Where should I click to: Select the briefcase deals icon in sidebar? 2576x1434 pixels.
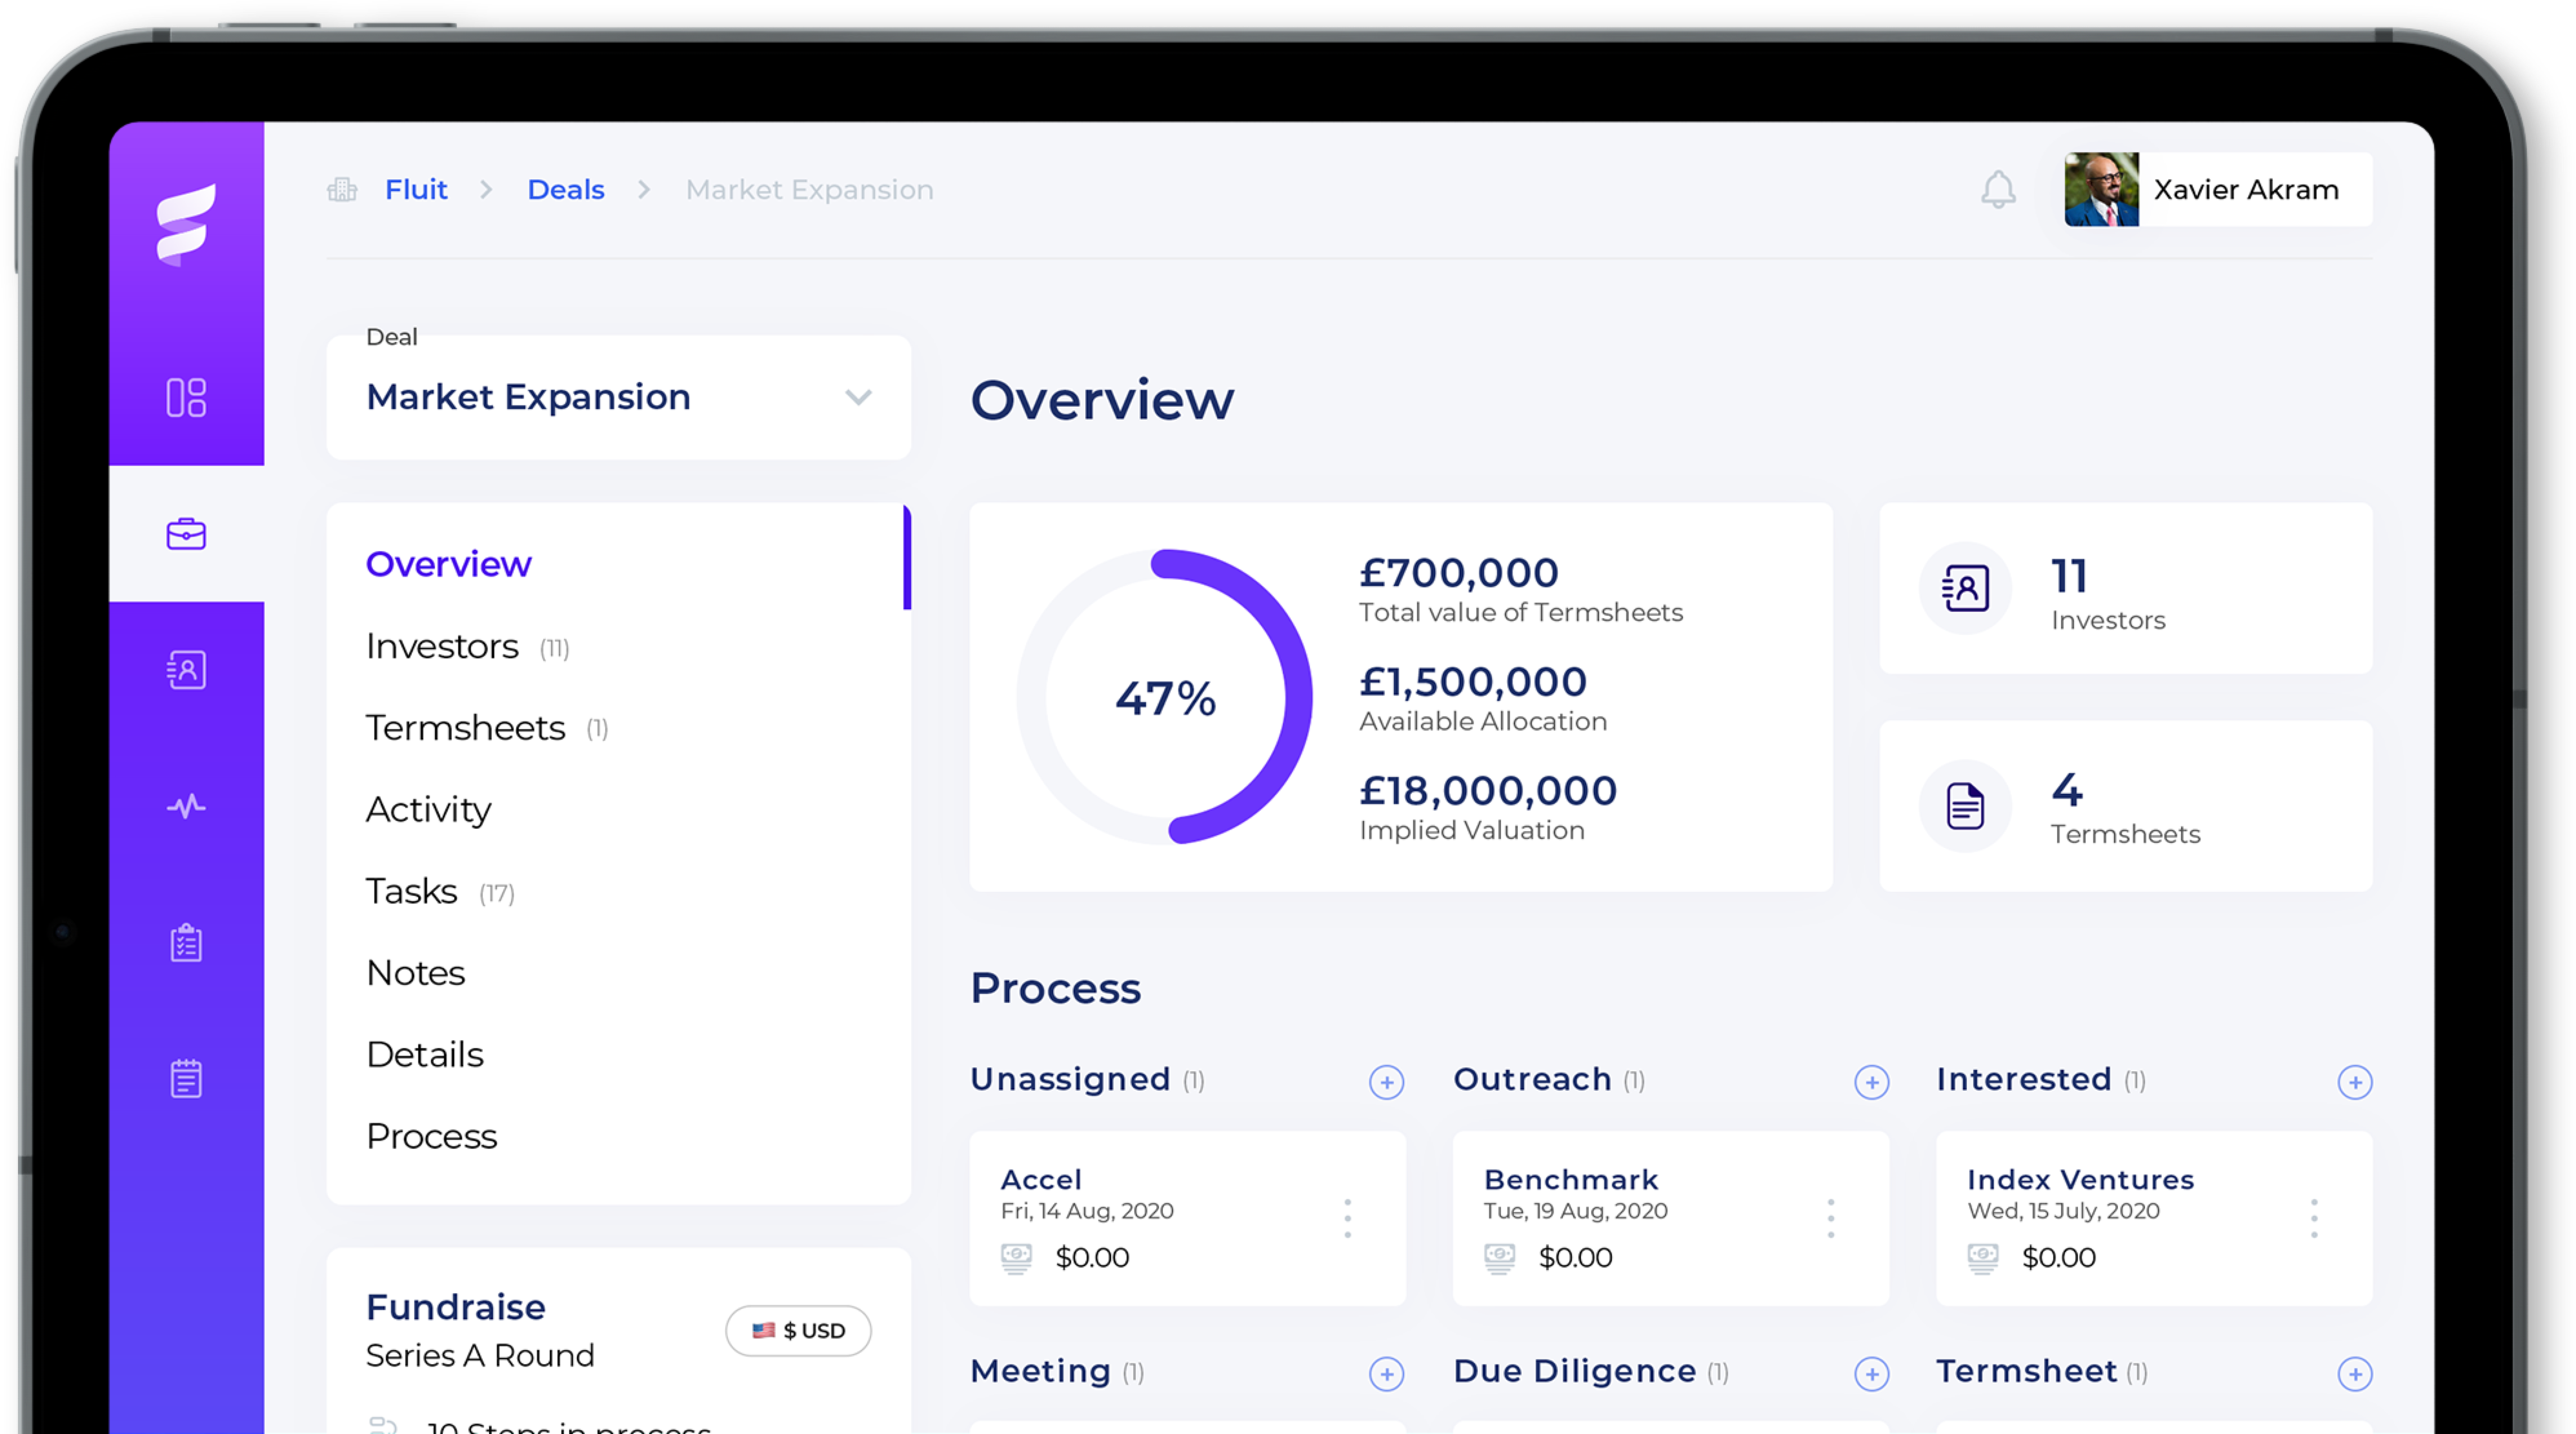[186, 534]
